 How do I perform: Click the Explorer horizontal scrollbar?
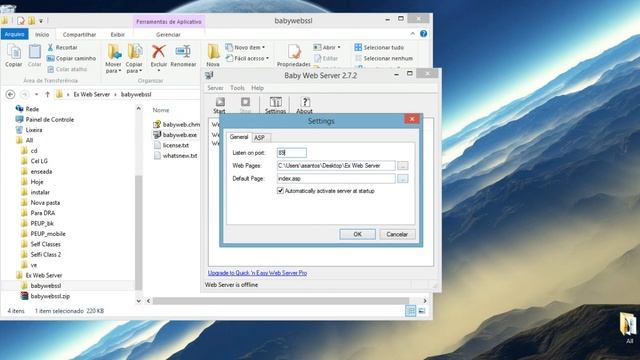tap(281, 301)
